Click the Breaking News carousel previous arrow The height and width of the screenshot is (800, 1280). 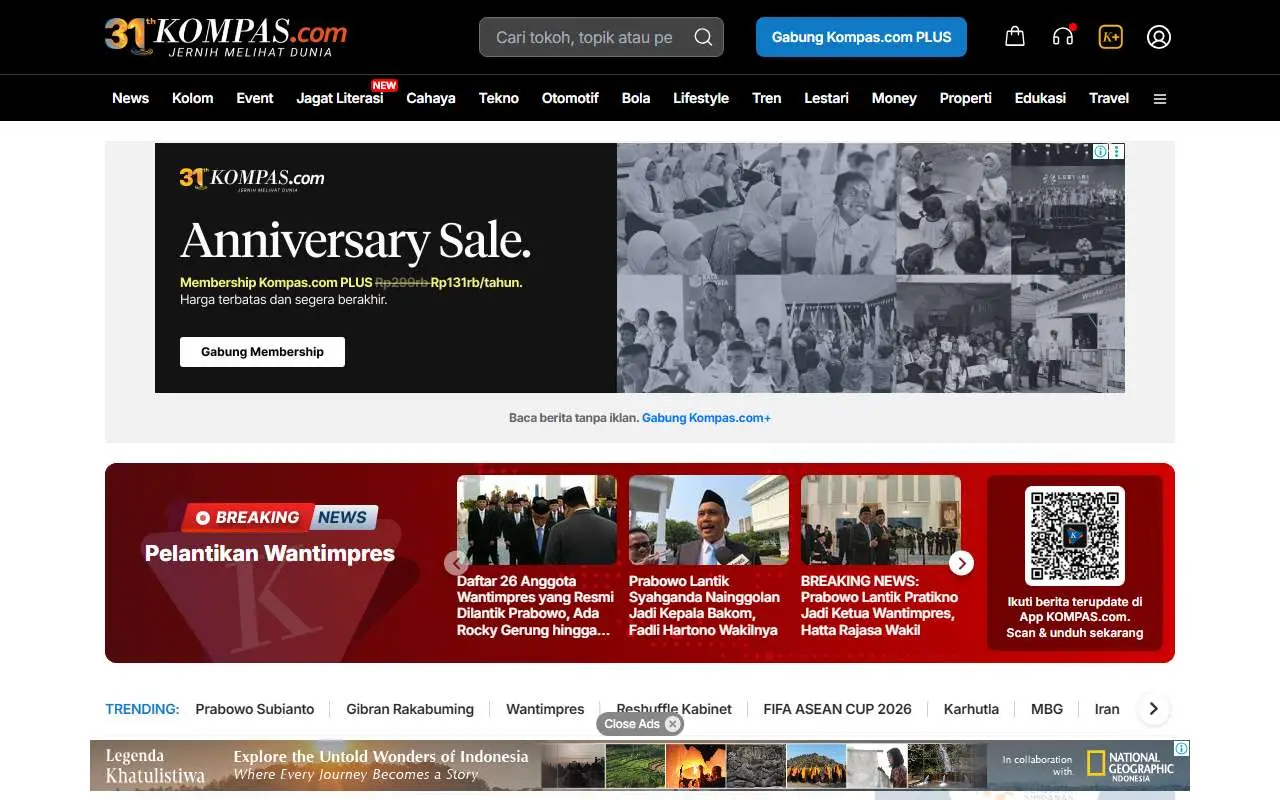click(456, 563)
